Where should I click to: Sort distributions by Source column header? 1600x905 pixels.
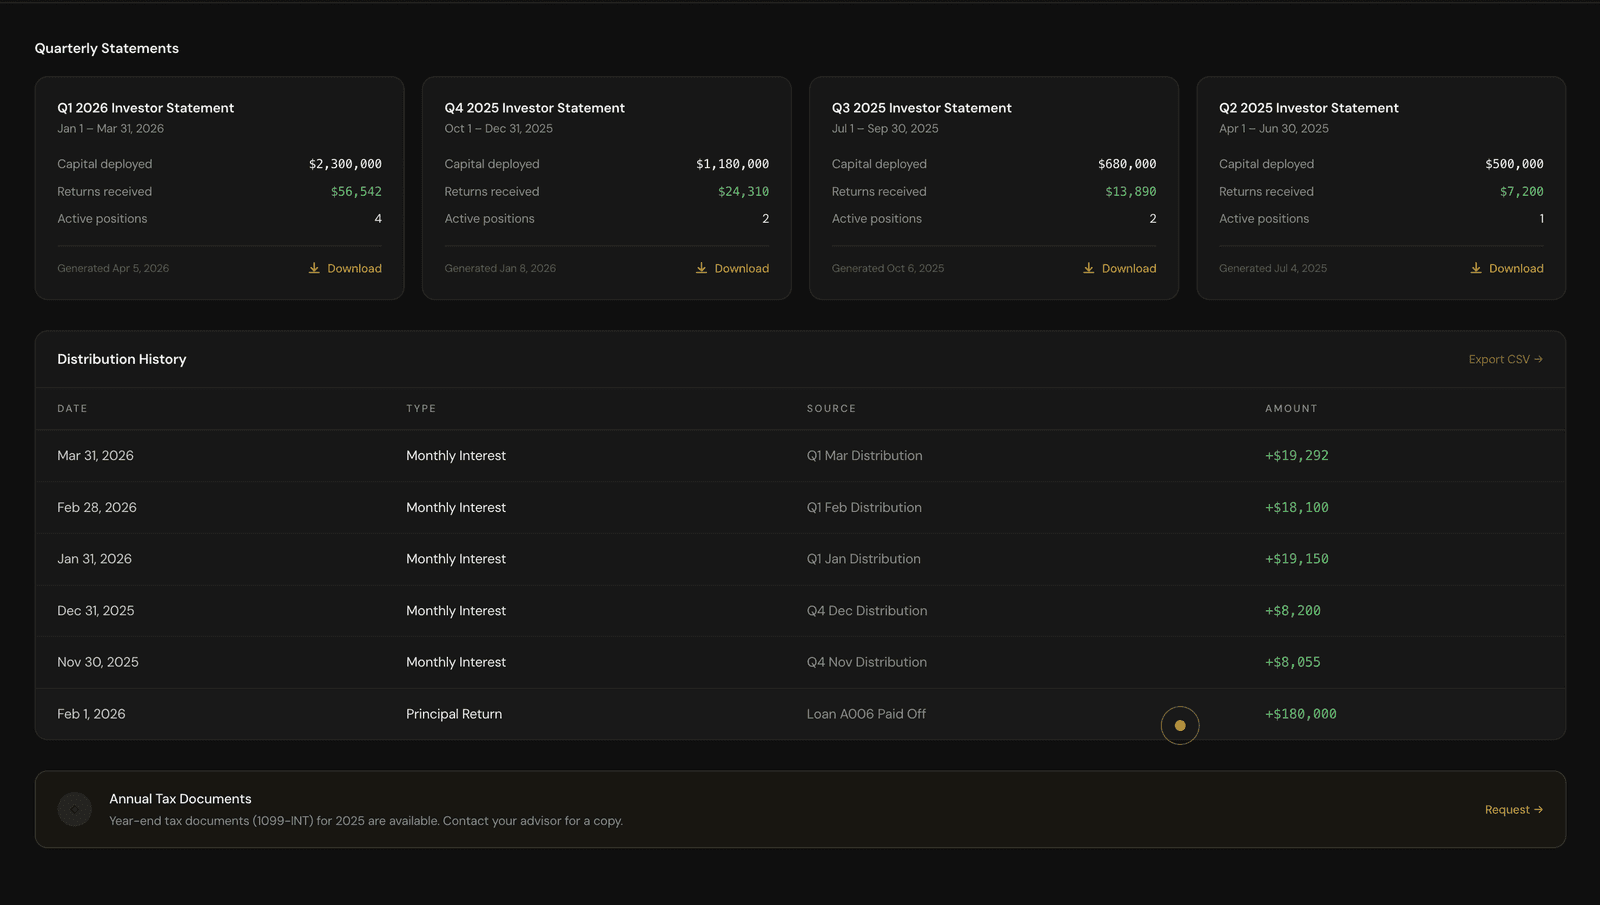(831, 409)
